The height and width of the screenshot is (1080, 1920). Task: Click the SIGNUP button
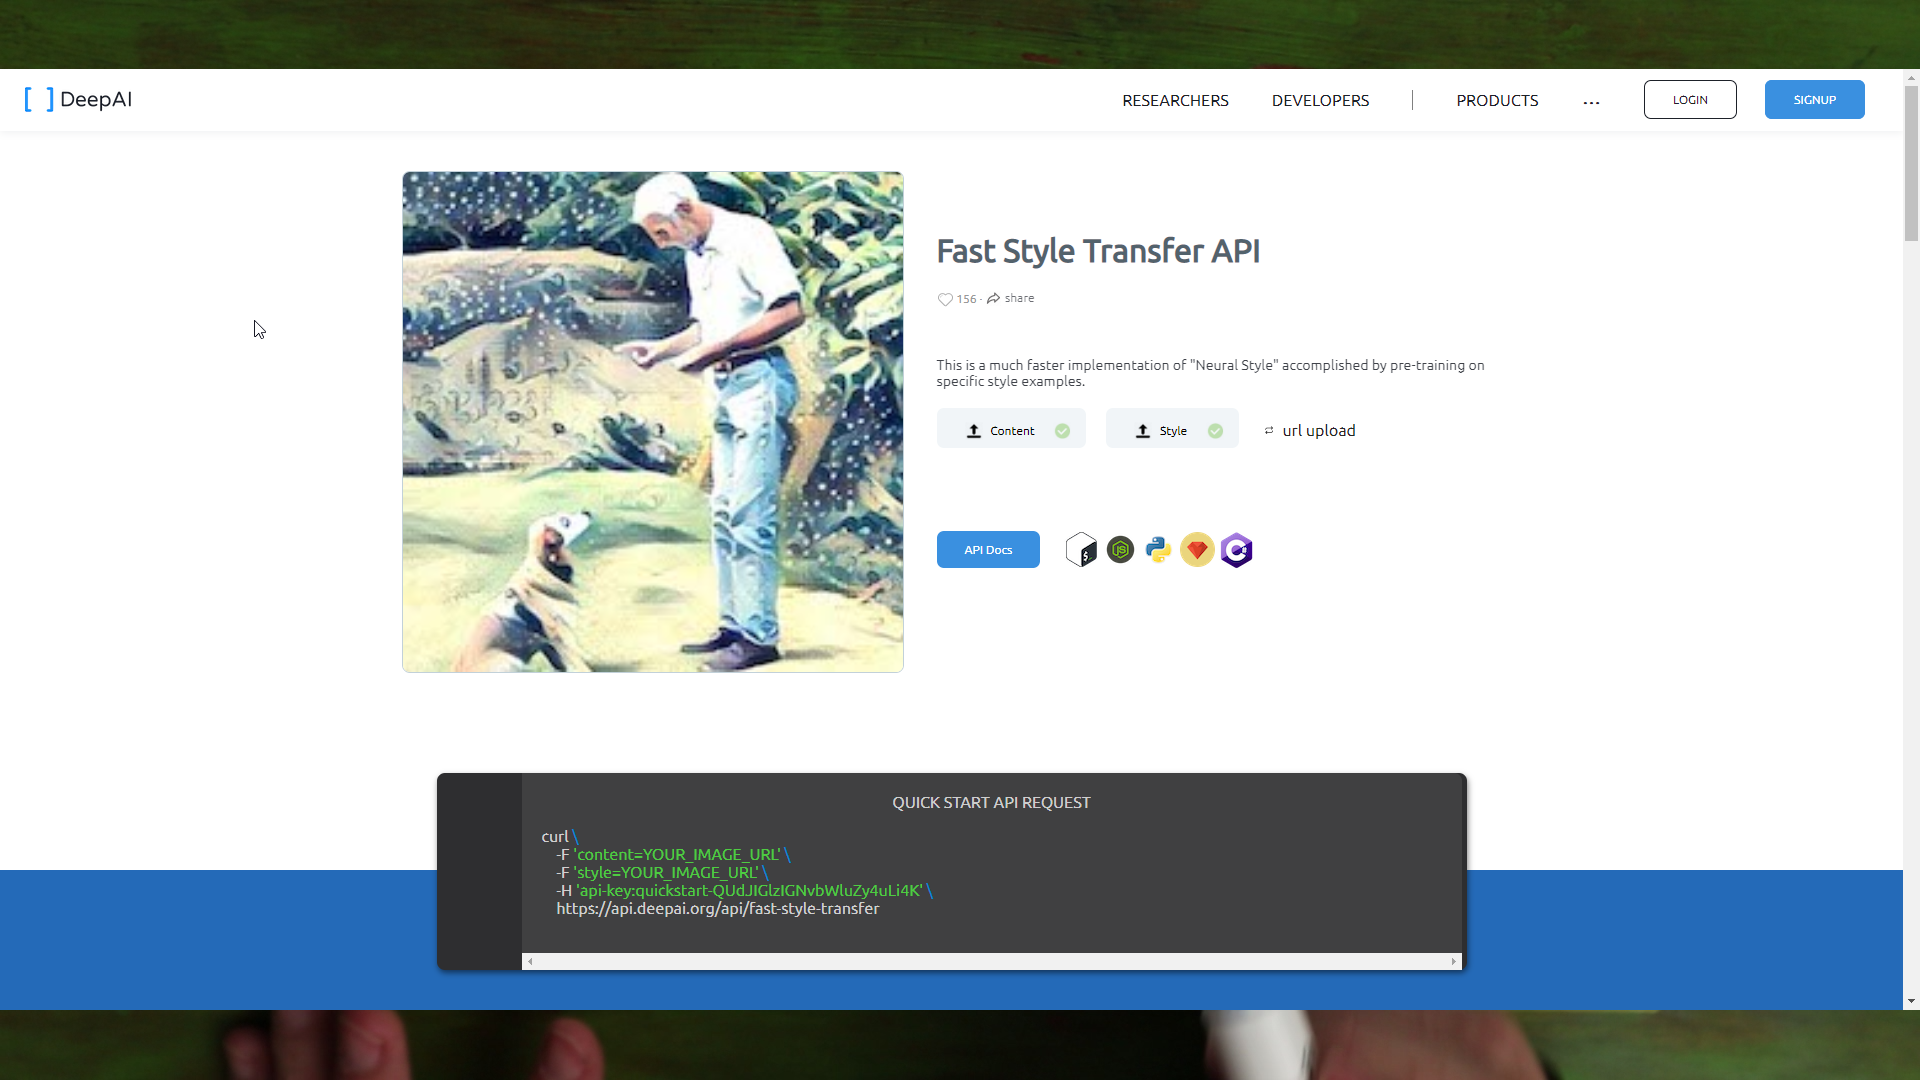click(1814, 99)
